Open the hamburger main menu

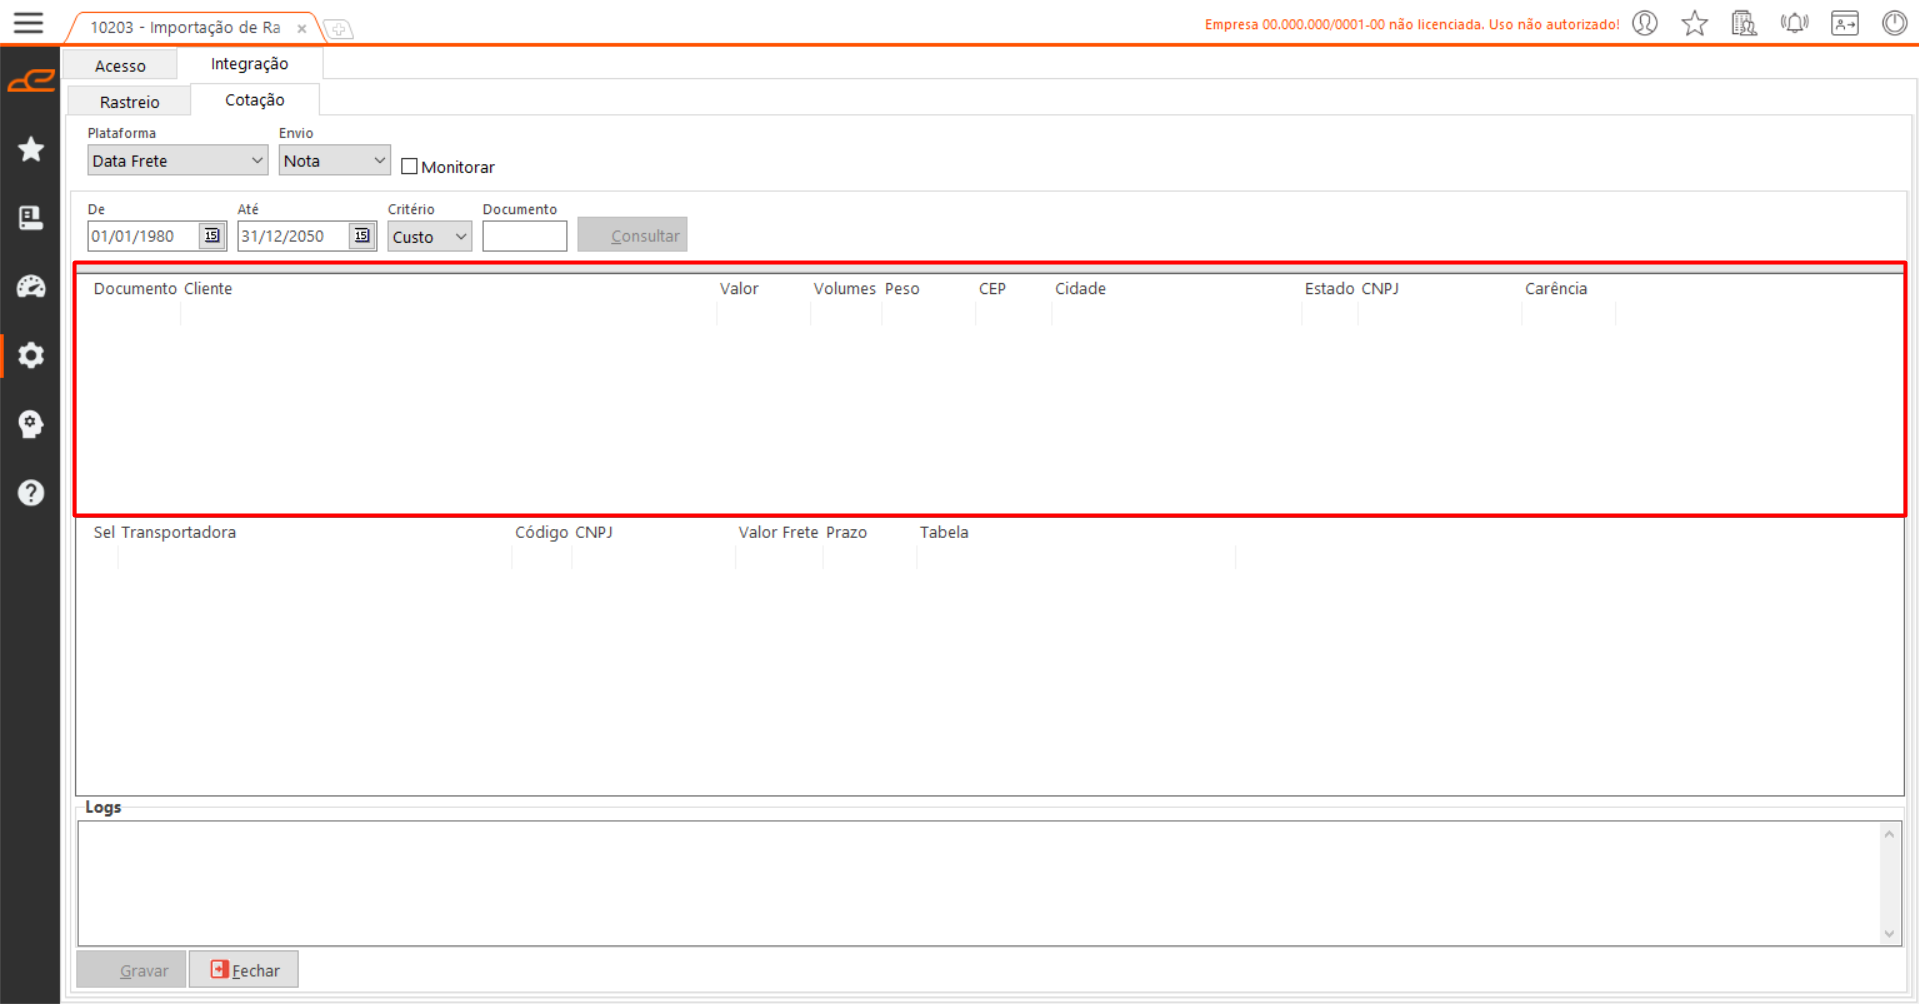28,22
